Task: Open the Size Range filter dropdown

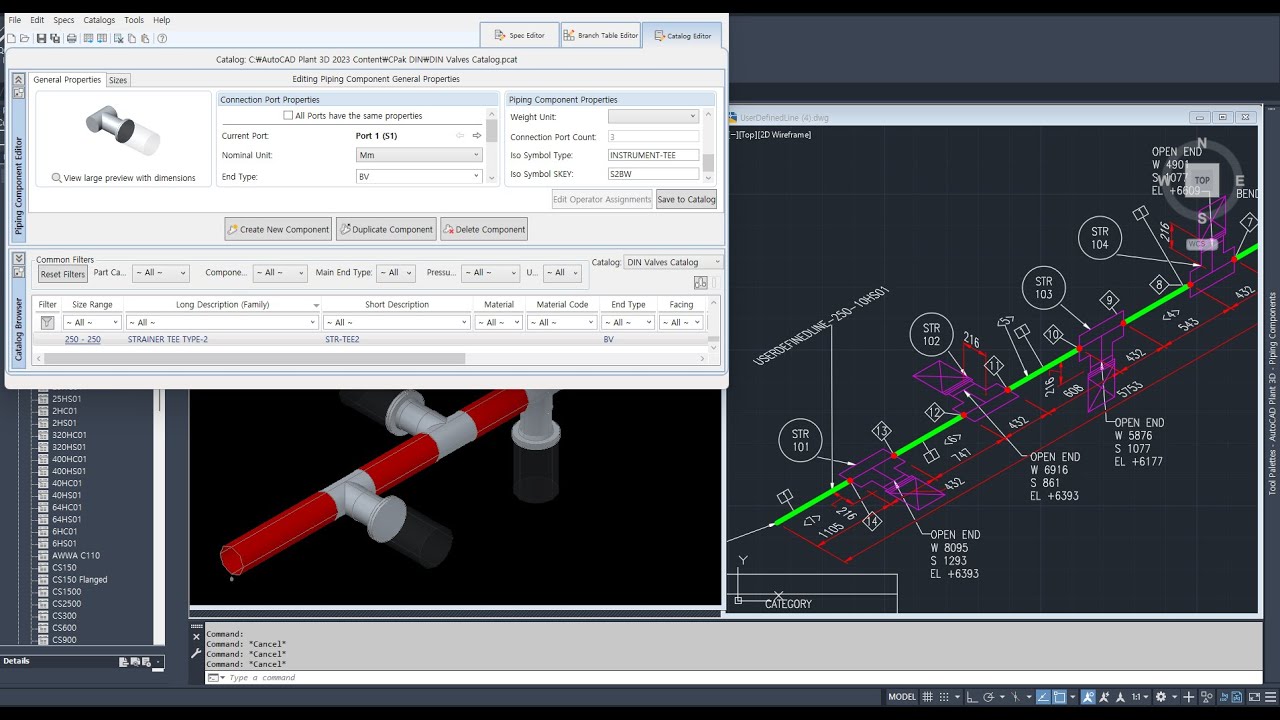Action: tap(92, 322)
